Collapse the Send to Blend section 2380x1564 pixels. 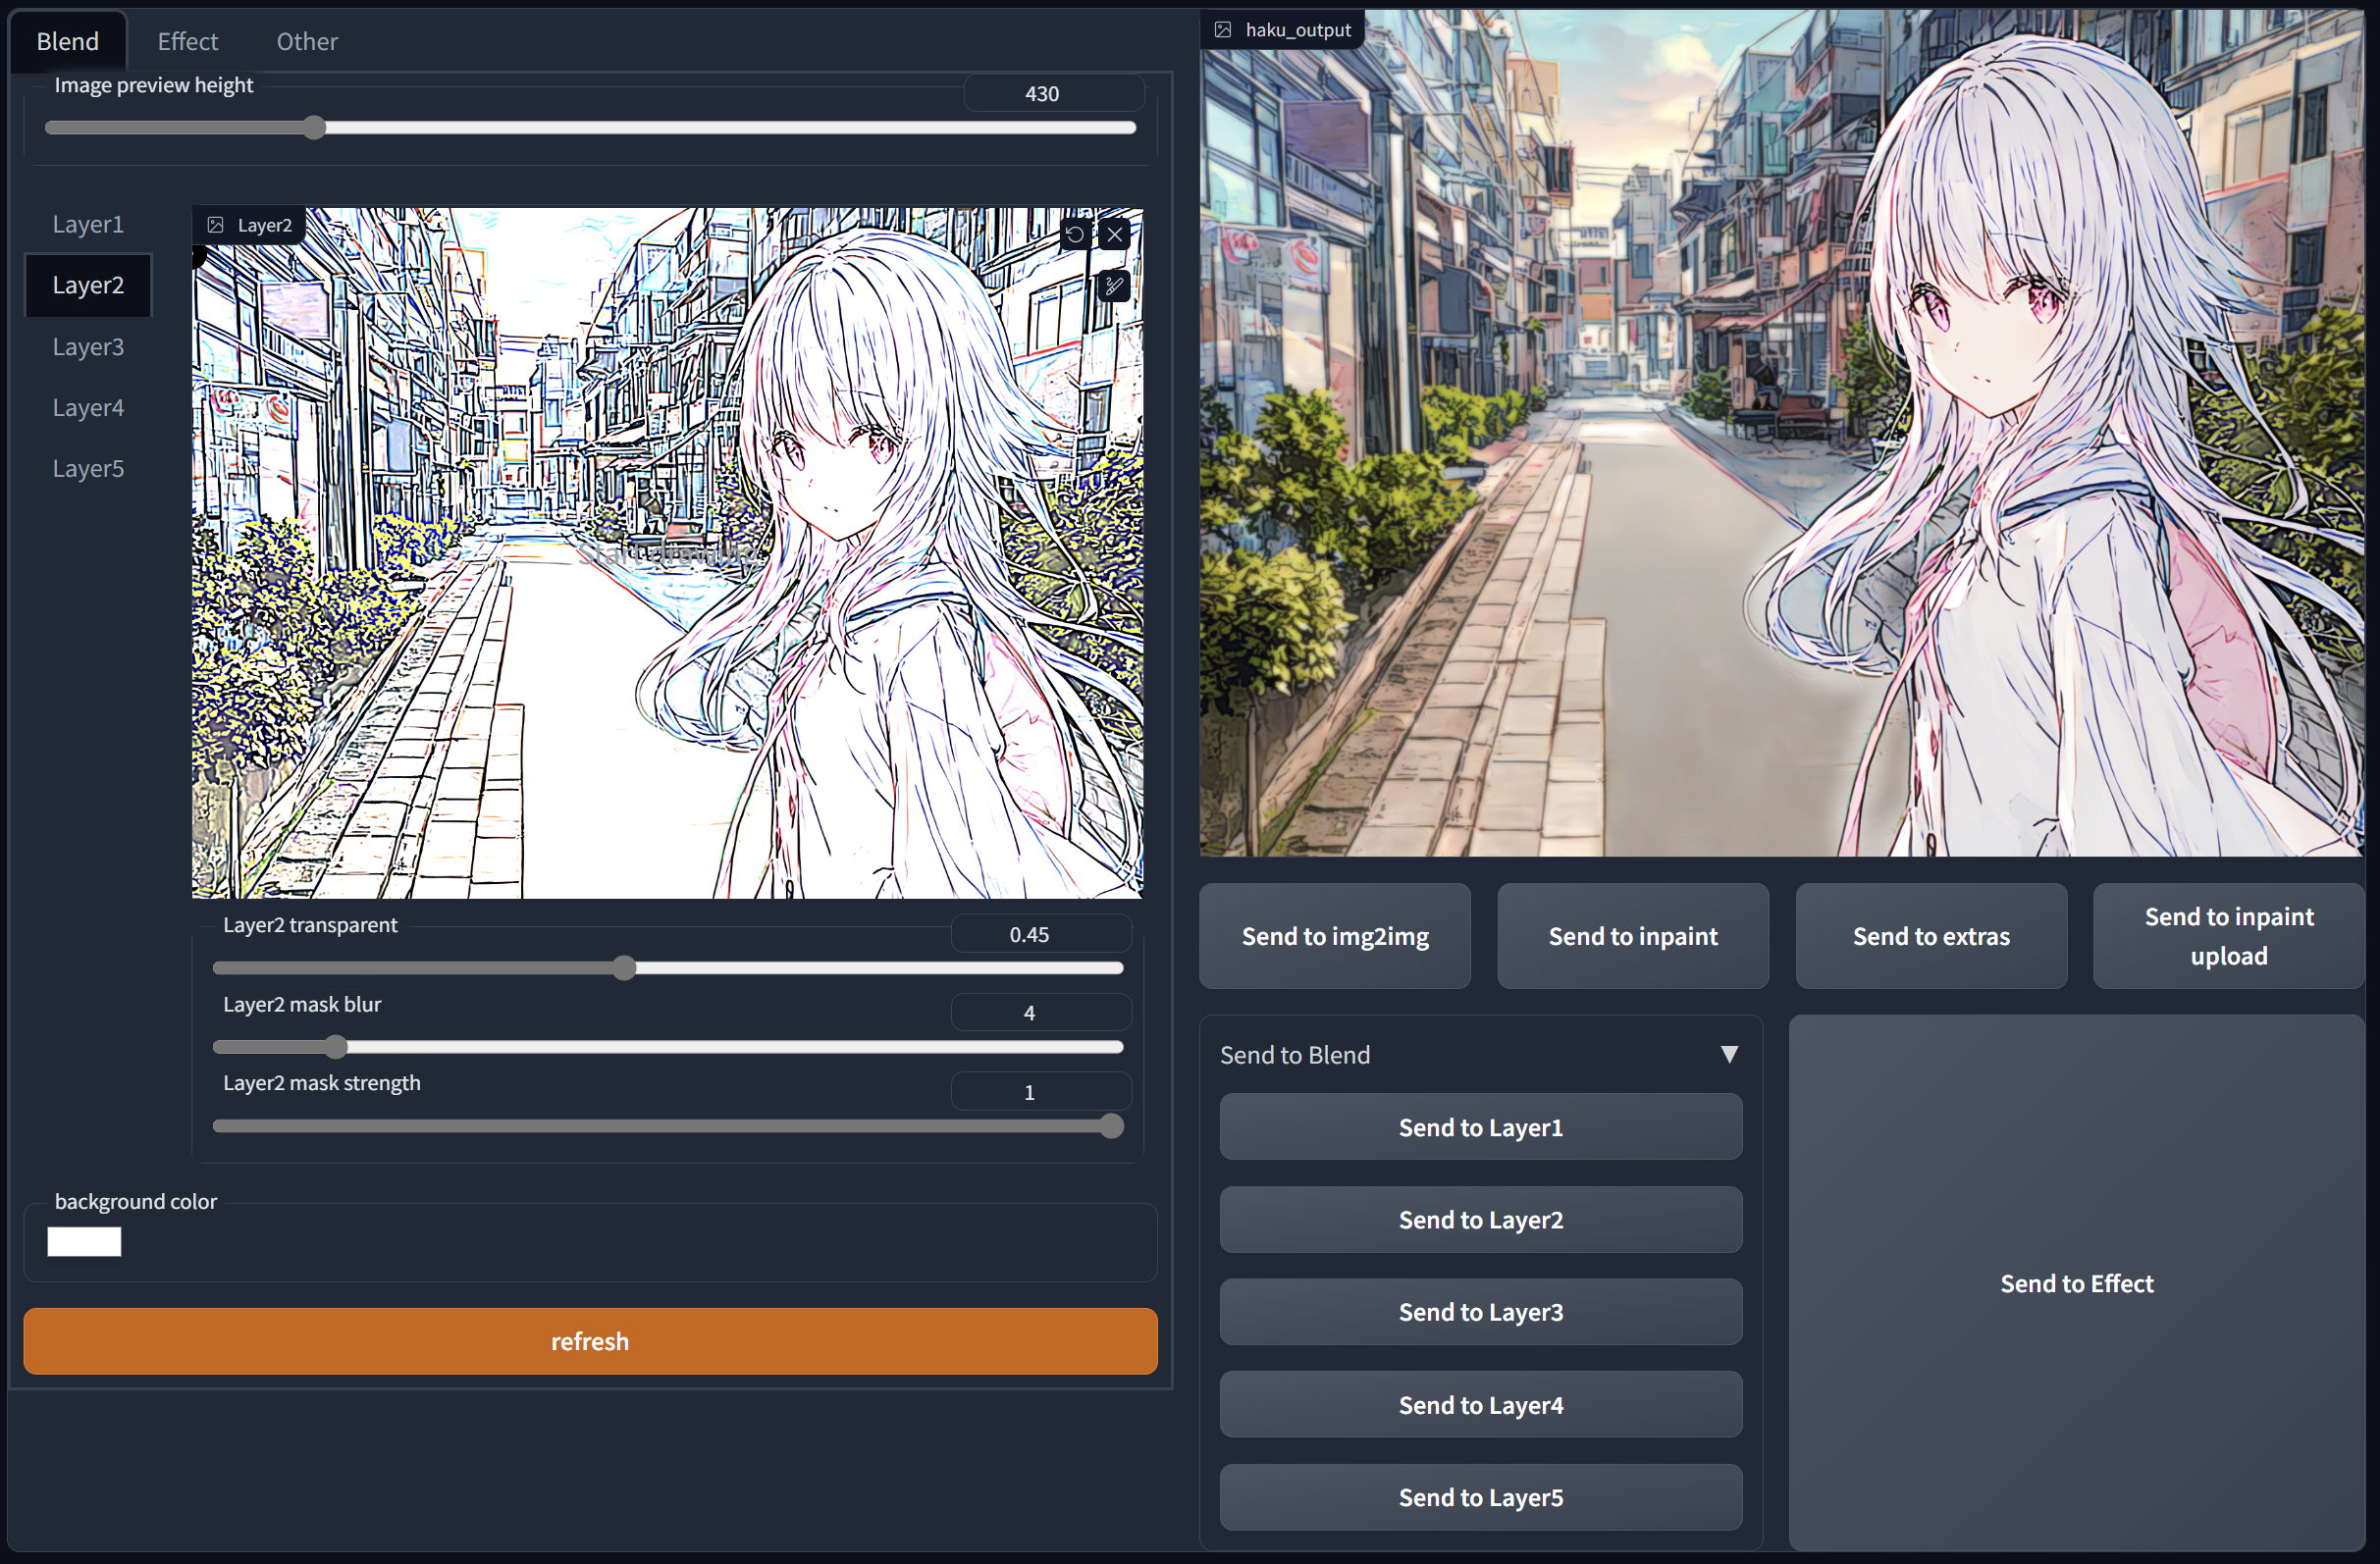[x=1729, y=1055]
